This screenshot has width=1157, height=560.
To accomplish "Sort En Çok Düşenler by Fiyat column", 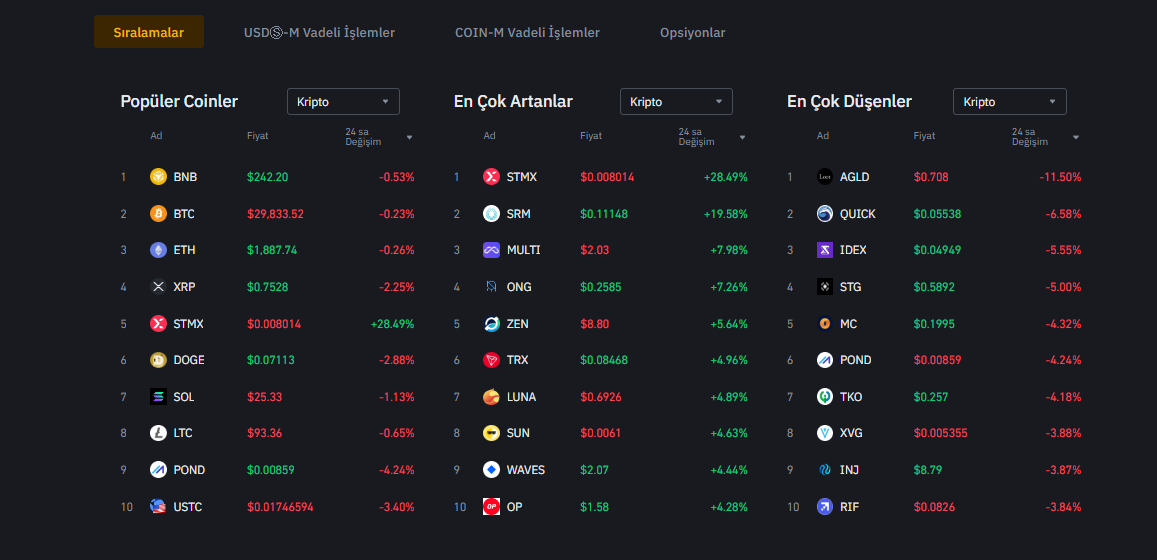I will click(x=924, y=136).
